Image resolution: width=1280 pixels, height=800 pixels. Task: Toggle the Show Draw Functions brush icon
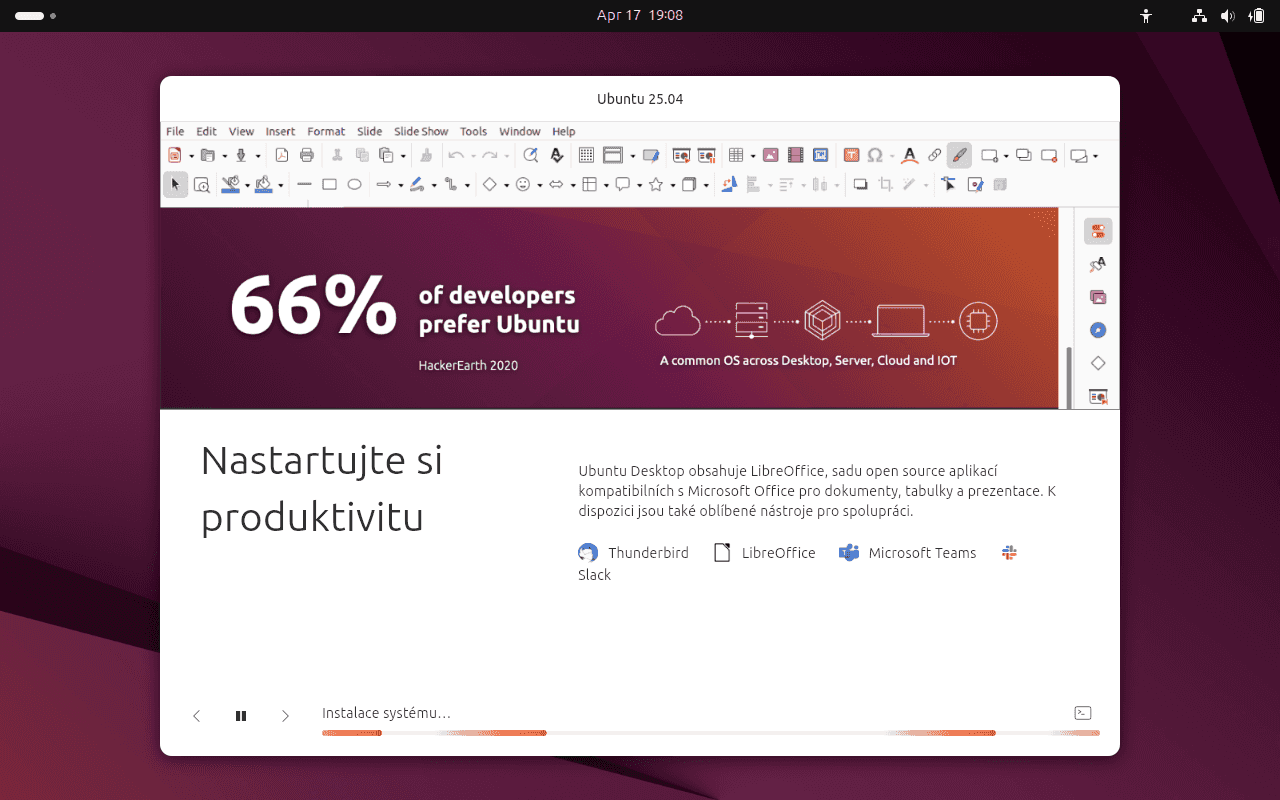pos(959,155)
